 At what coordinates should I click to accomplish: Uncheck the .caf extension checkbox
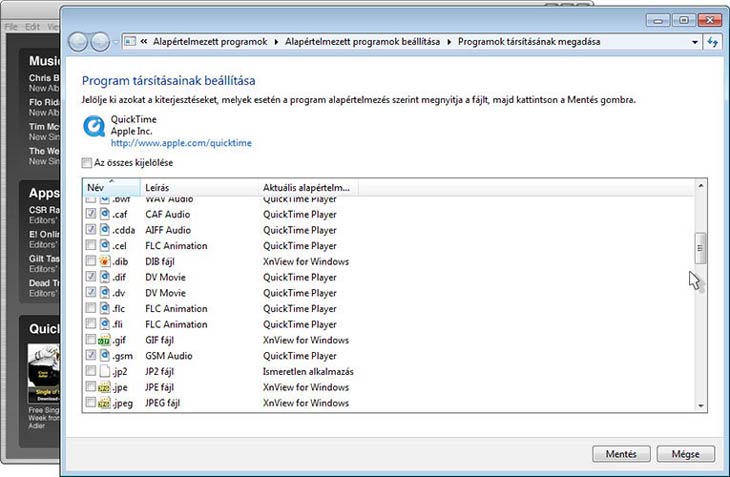91,214
